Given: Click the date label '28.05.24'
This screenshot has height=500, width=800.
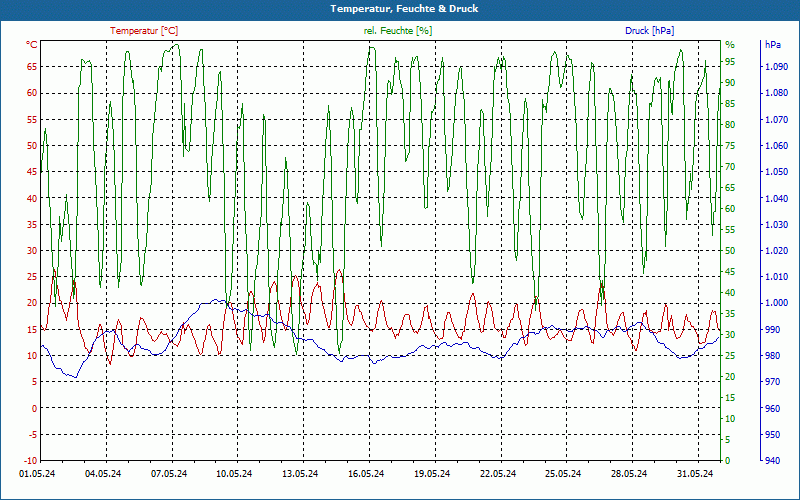Looking at the screenshot, I should pyautogui.click(x=629, y=474).
